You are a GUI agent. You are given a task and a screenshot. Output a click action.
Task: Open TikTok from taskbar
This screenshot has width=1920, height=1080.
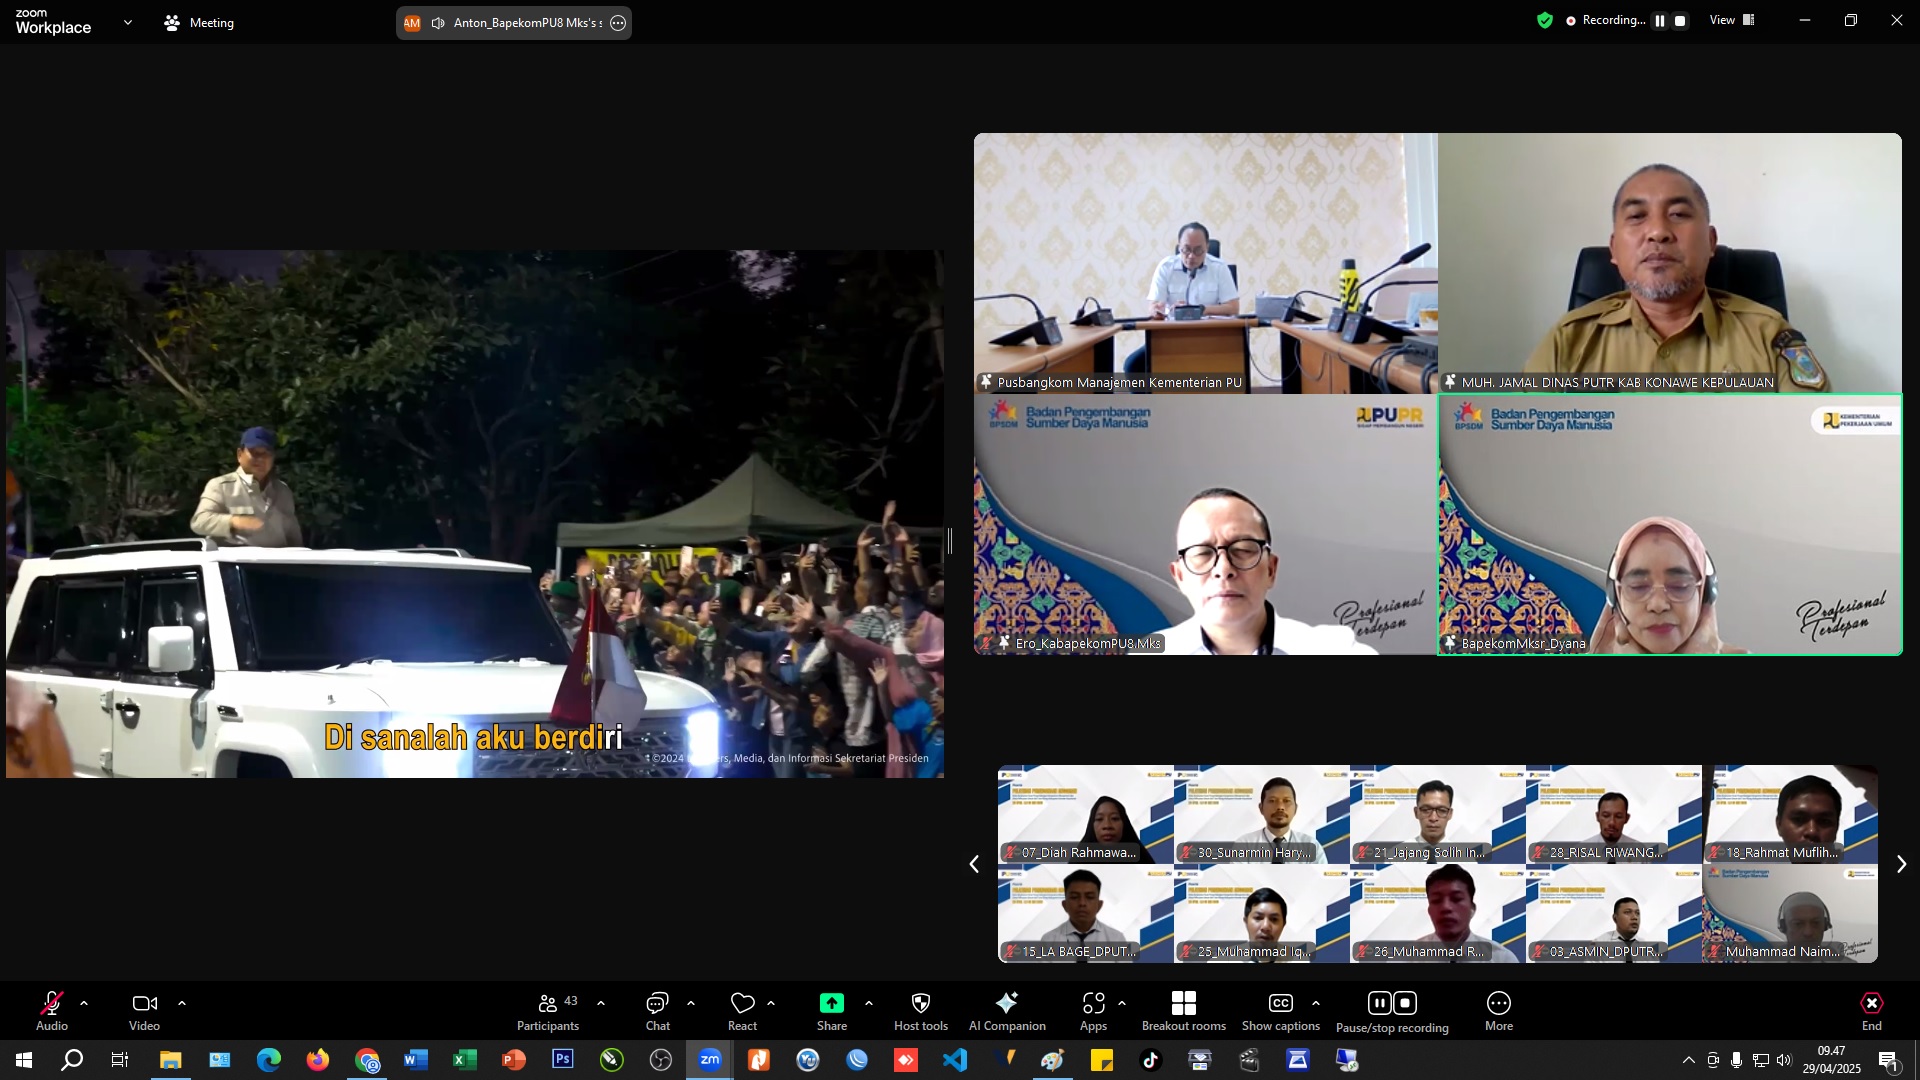[1151, 1060]
